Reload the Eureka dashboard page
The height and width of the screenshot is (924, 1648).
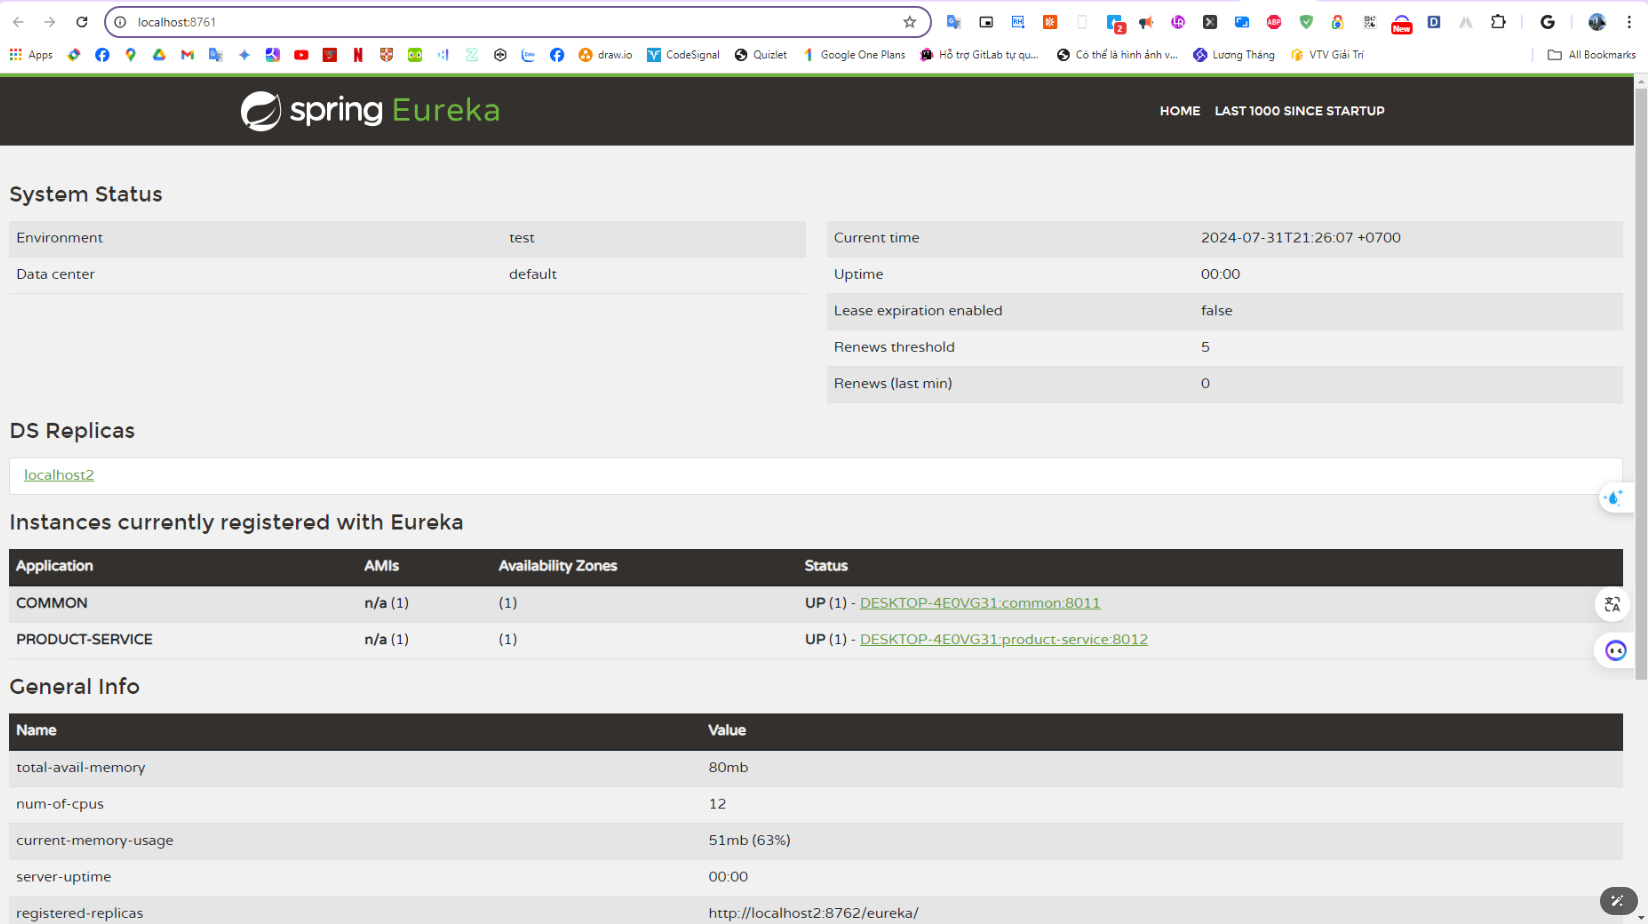(82, 22)
